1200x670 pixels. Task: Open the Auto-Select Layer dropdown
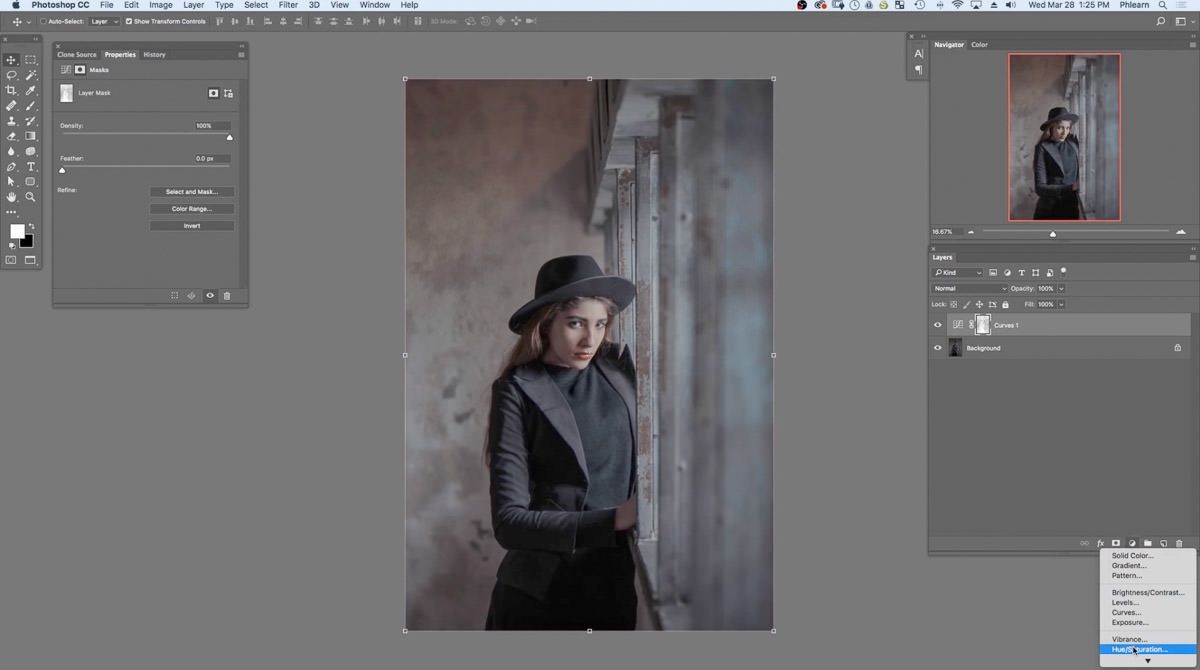pyautogui.click(x=104, y=21)
